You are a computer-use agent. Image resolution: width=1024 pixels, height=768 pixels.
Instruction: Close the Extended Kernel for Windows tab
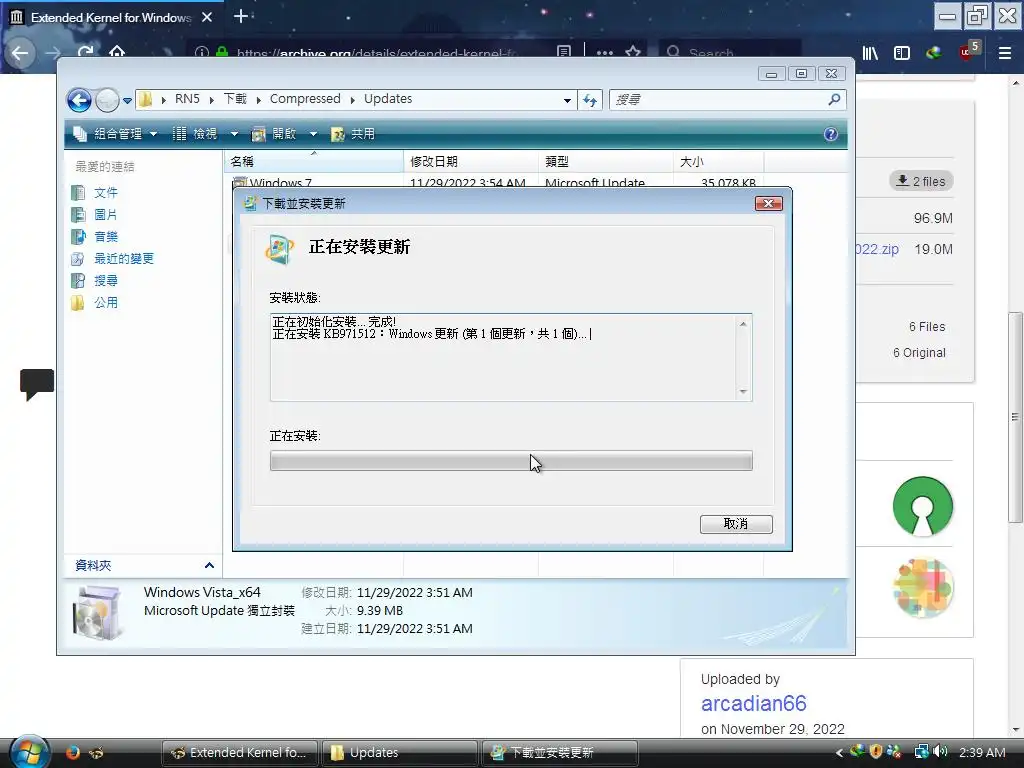coord(207,17)
